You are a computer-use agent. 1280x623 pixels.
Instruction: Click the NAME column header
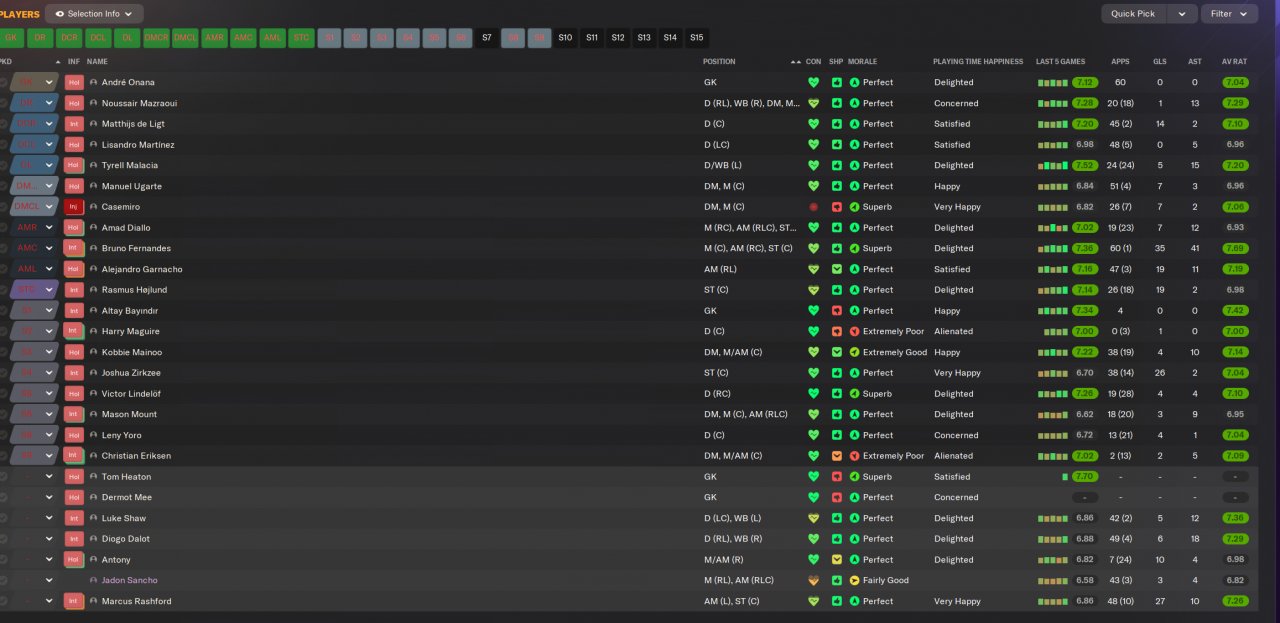pos(97,62)
